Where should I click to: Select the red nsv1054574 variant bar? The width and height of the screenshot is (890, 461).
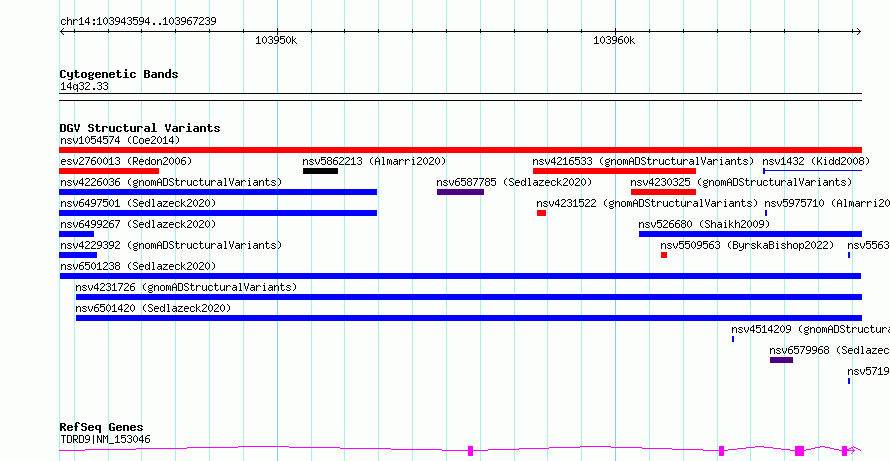coord(460,150)
